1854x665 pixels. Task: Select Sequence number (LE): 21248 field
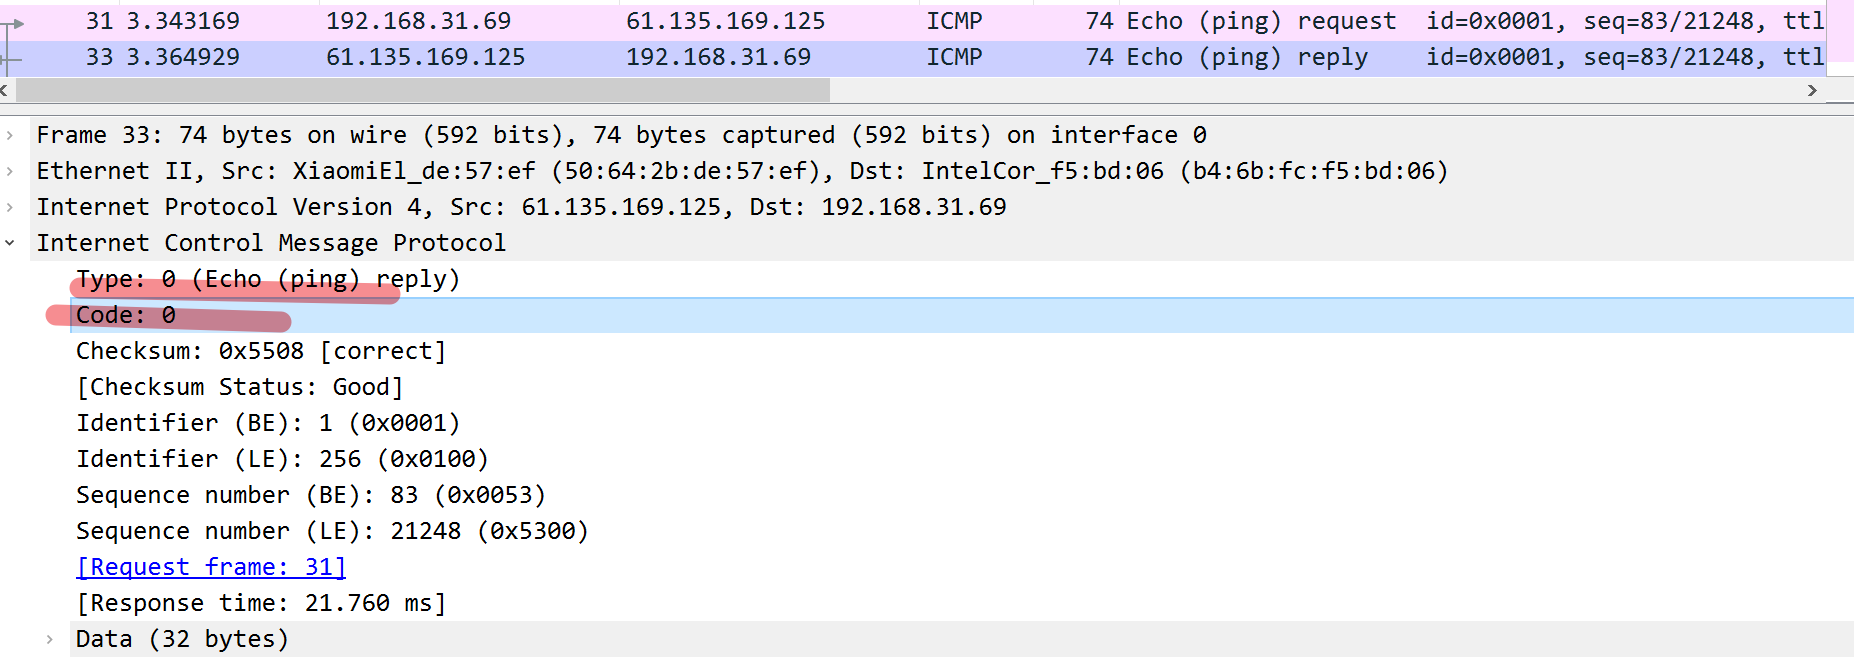coord(331,531)
